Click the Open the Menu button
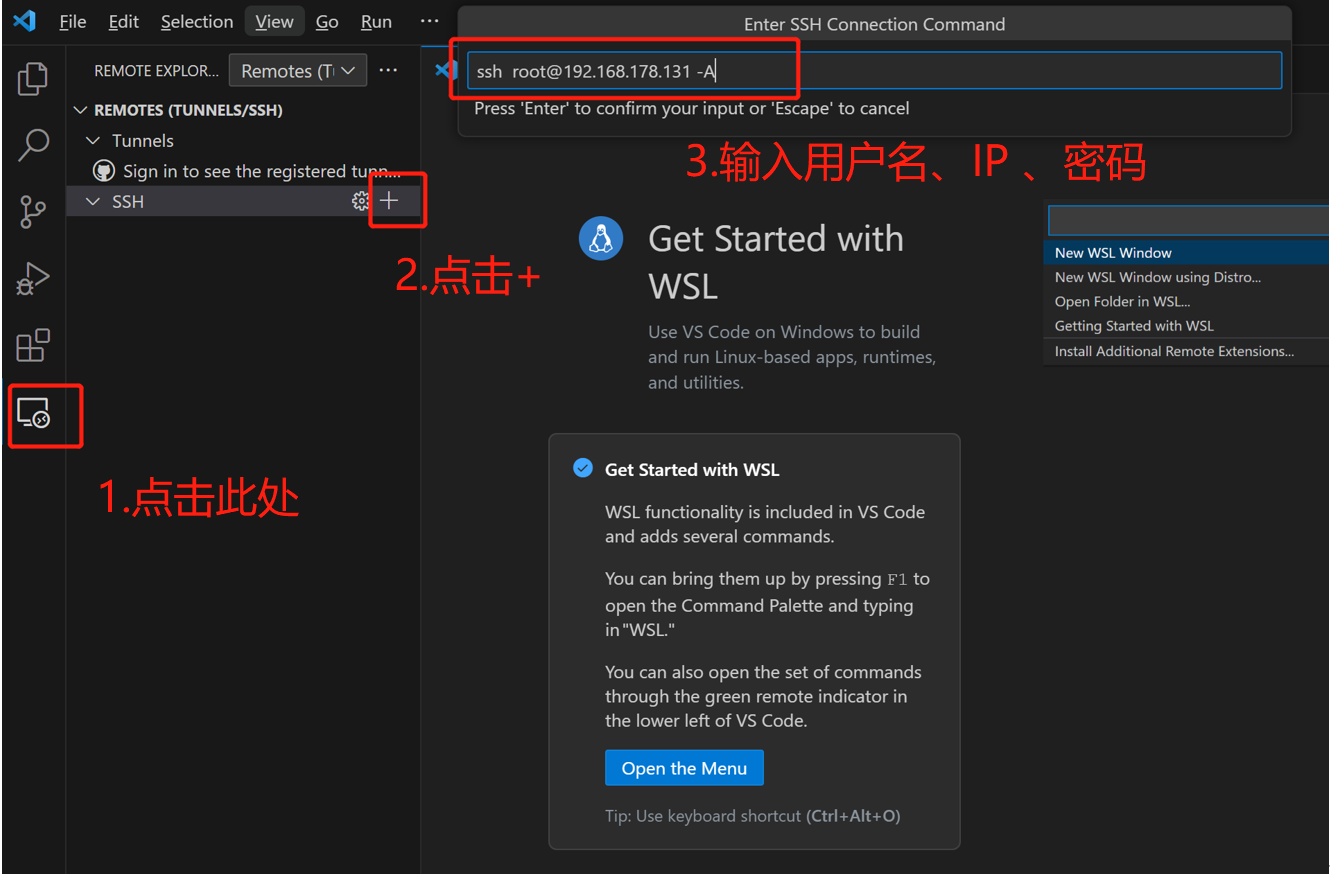The image size is (1330, 874). pyautogui.click(x=684, y=768)
